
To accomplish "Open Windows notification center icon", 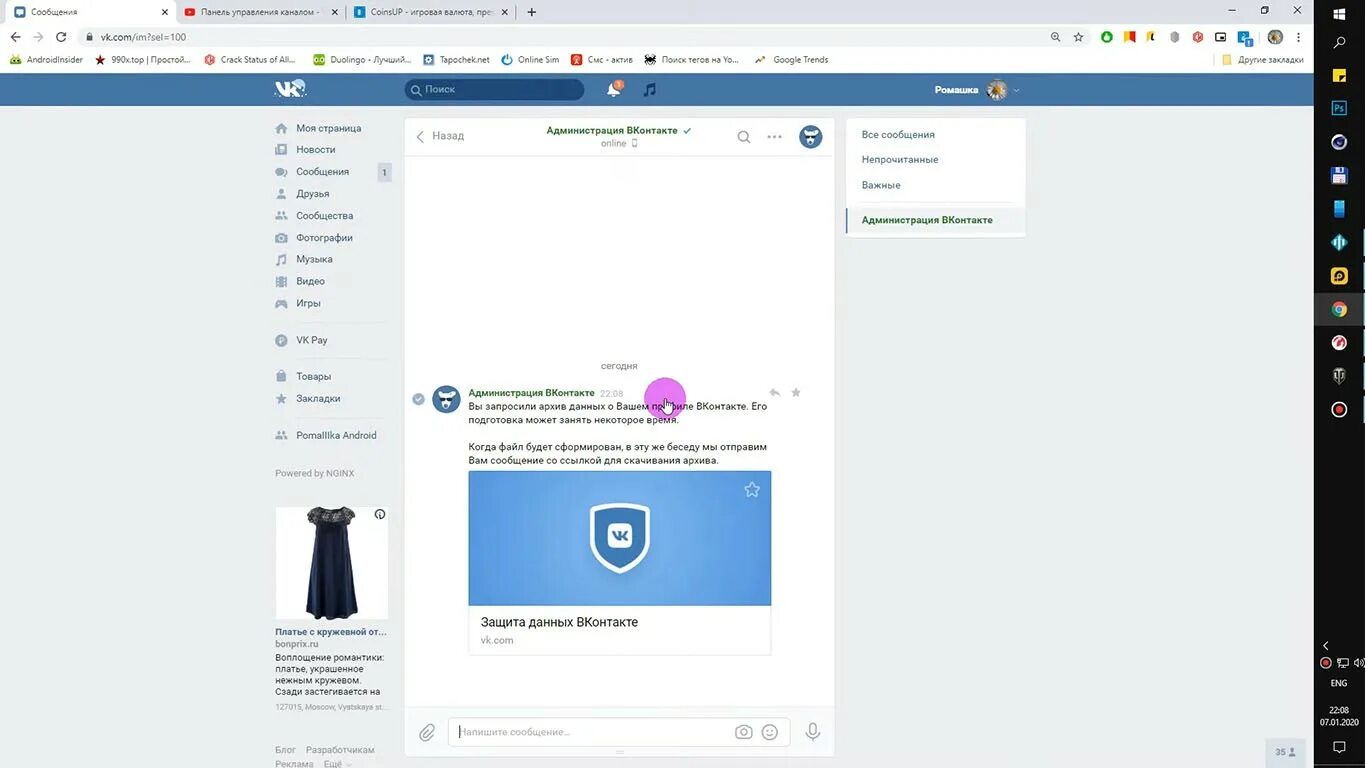I will (x=1339, y=747).
